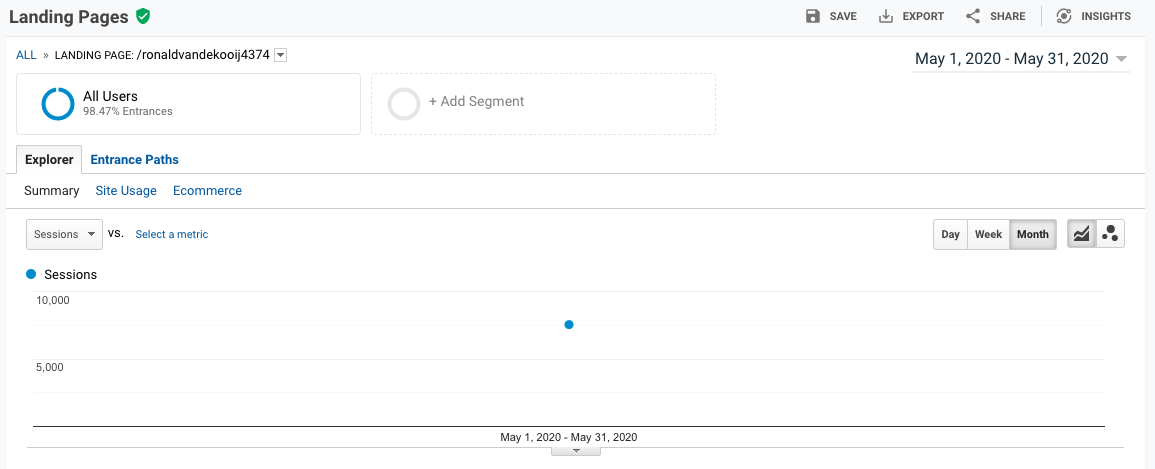The image size is (1155, 469).
Task: Click the Export download icon
Action: tap(886, 16)
